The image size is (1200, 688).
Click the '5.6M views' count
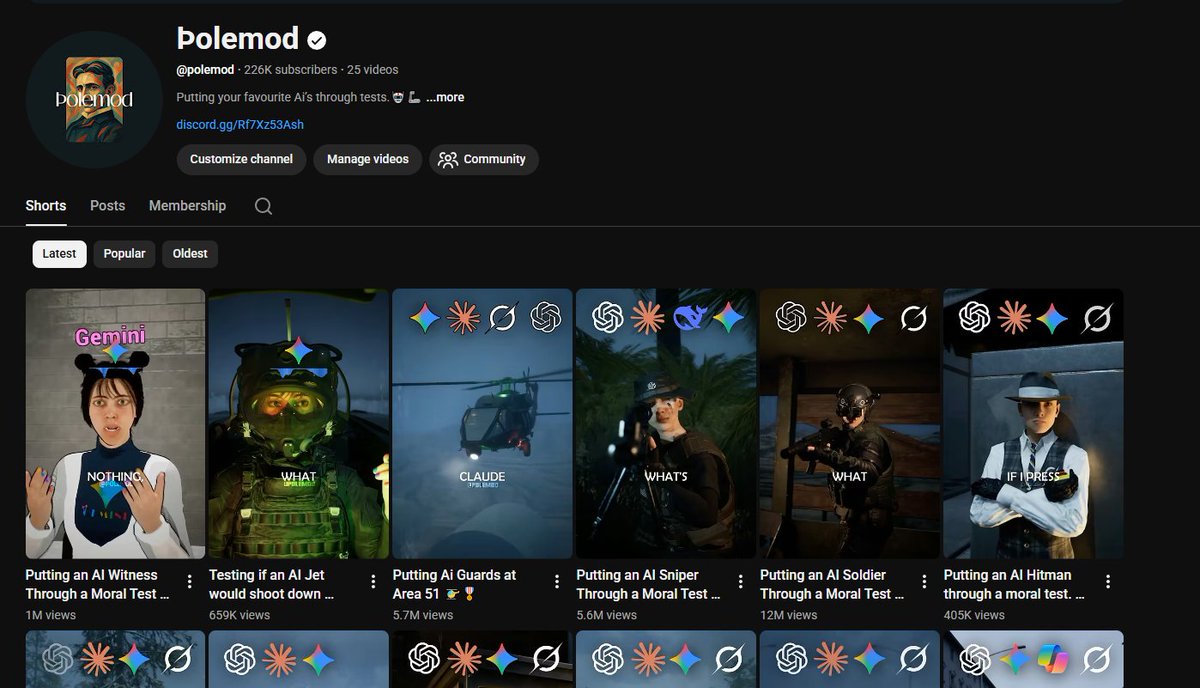606,615
